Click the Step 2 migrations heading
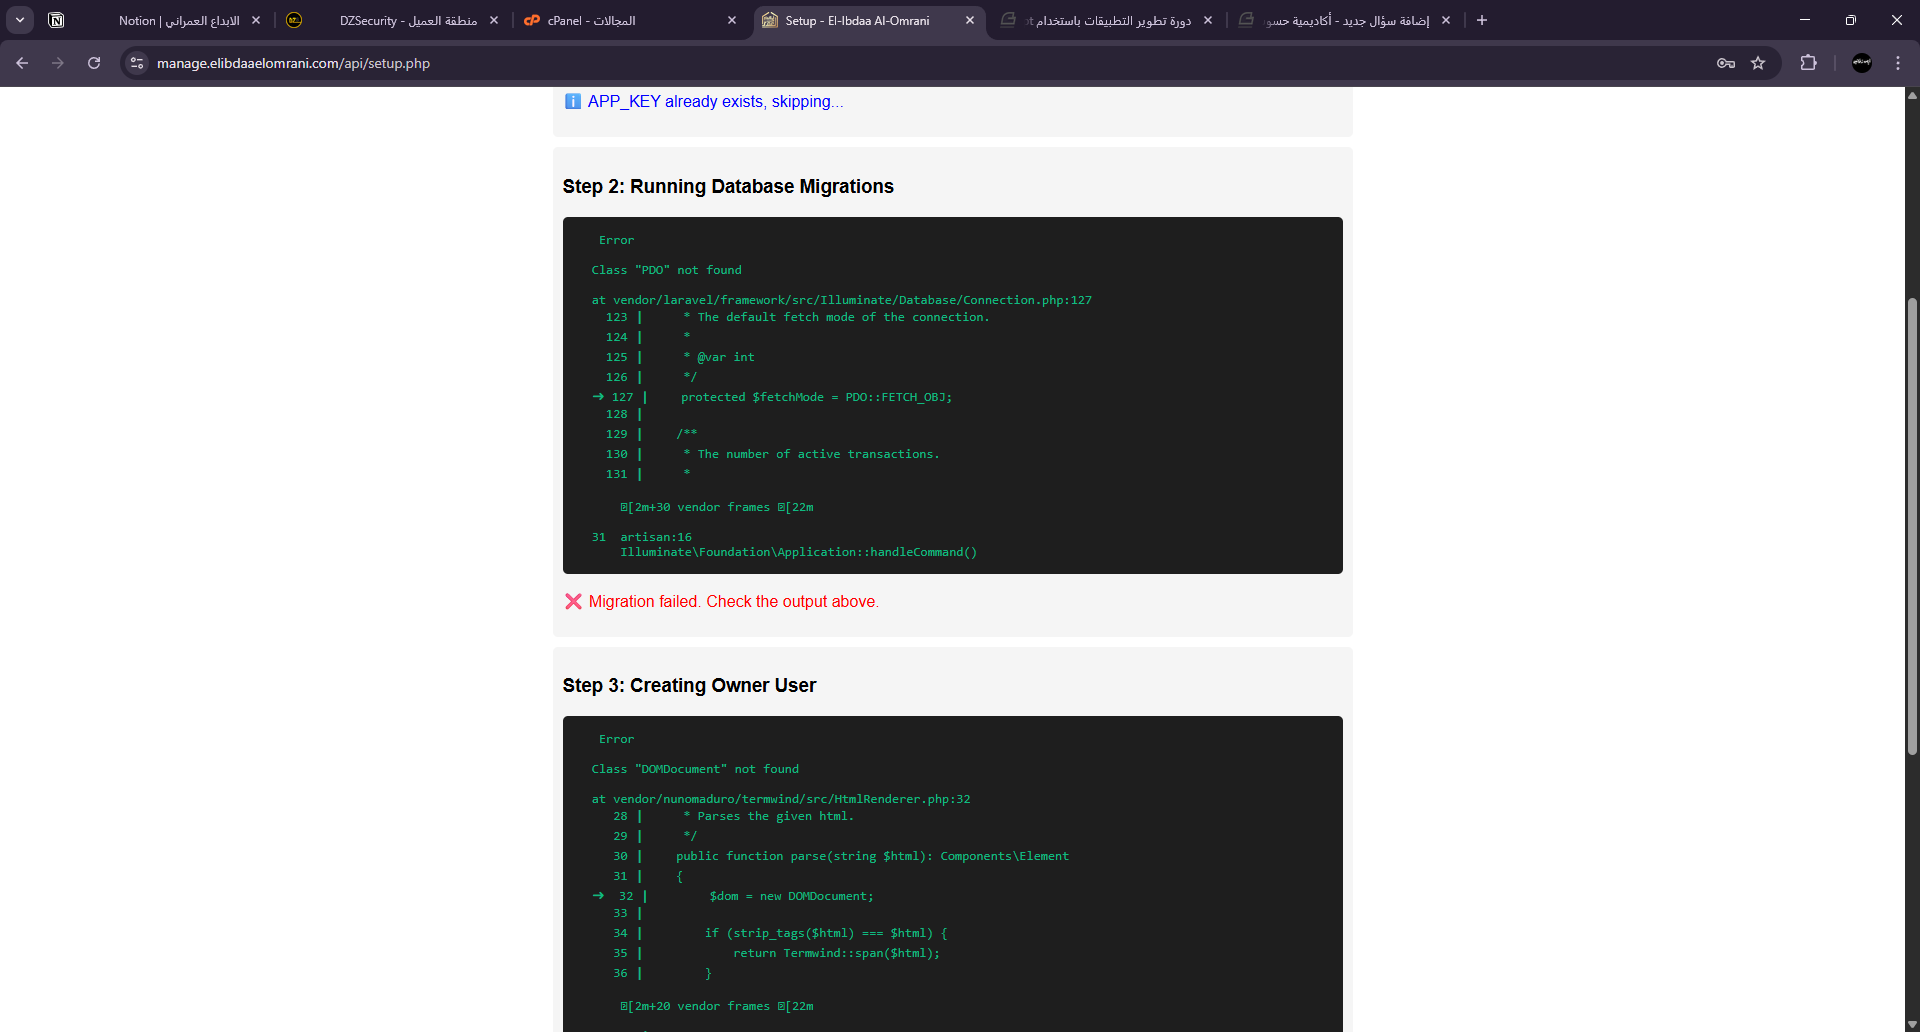 pyautogui.click(x=728, y=187)
